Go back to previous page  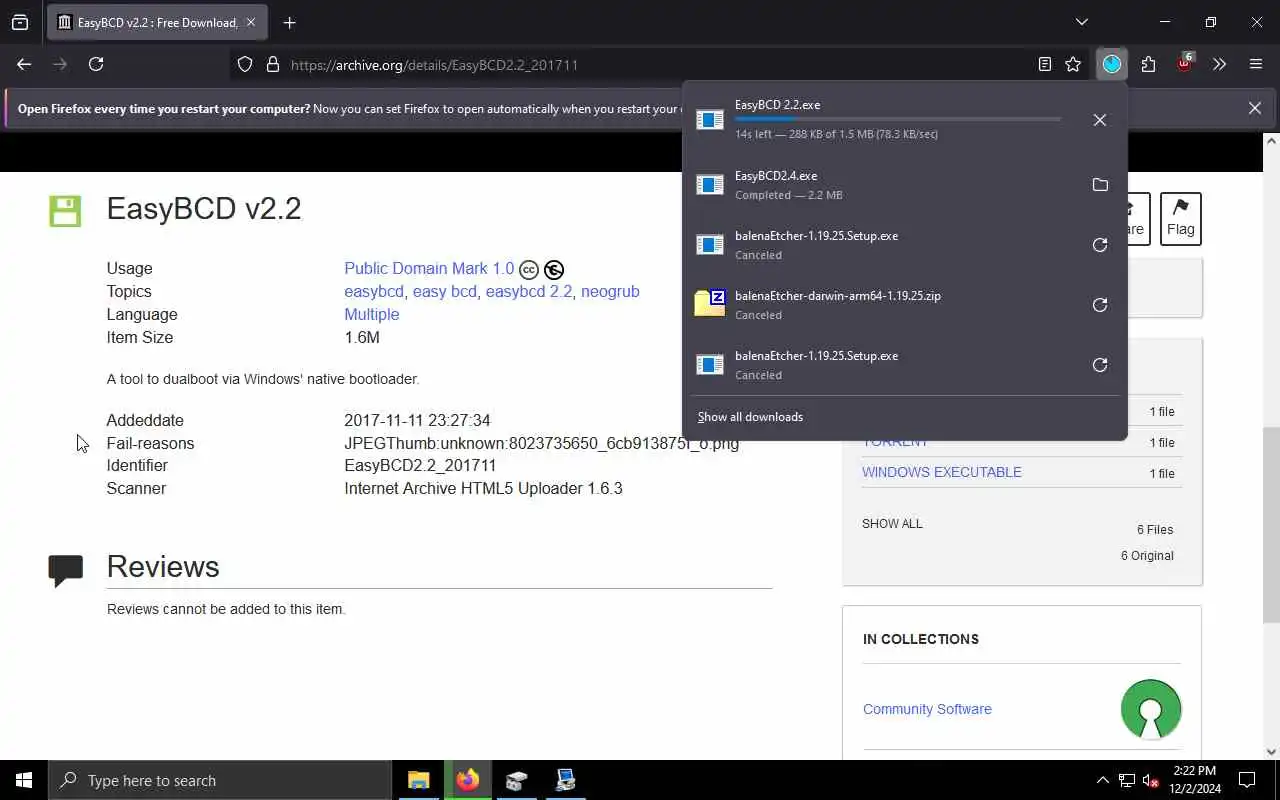point(24,64)
